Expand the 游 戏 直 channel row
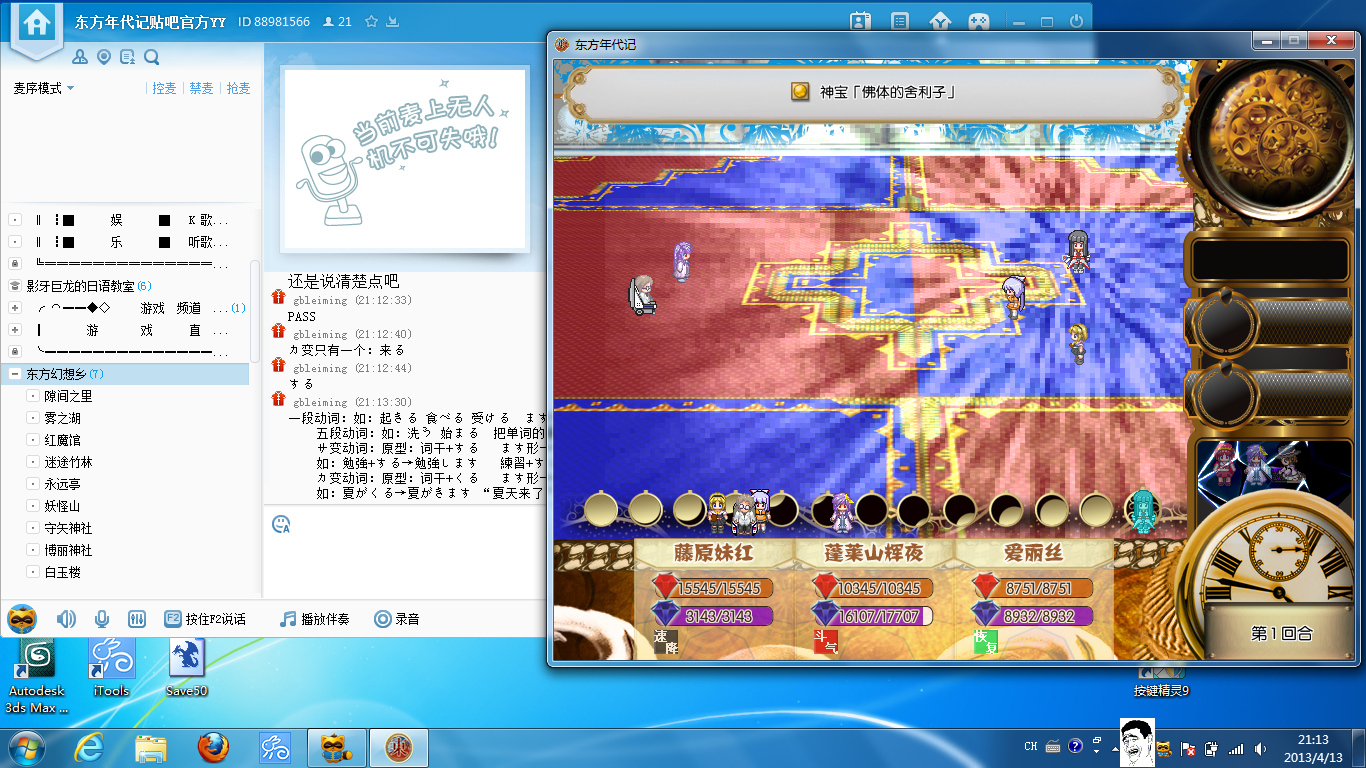Screen dimensions: 1366x768 15,330
